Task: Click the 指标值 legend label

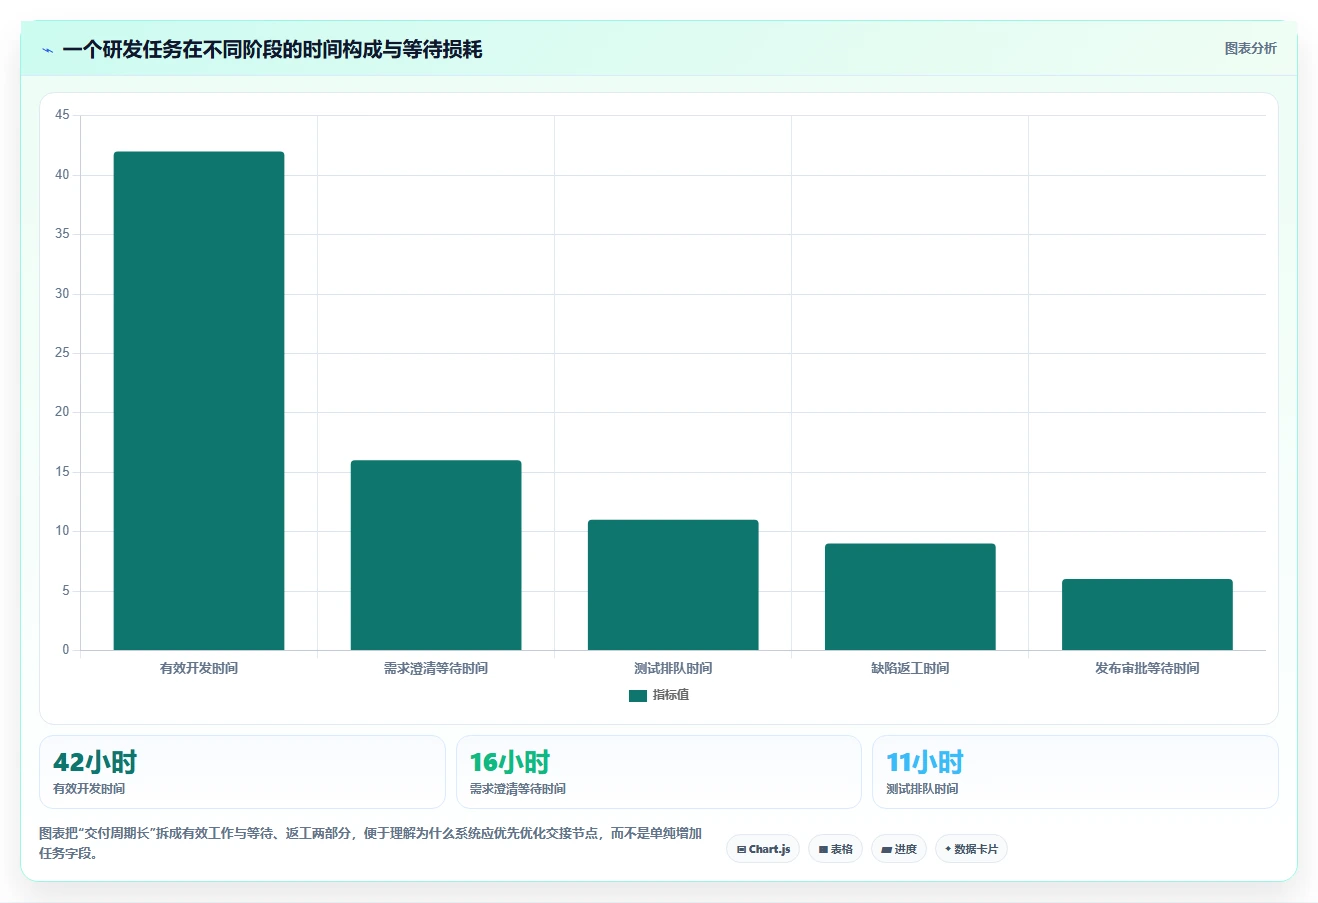Action: coord(671,695)
